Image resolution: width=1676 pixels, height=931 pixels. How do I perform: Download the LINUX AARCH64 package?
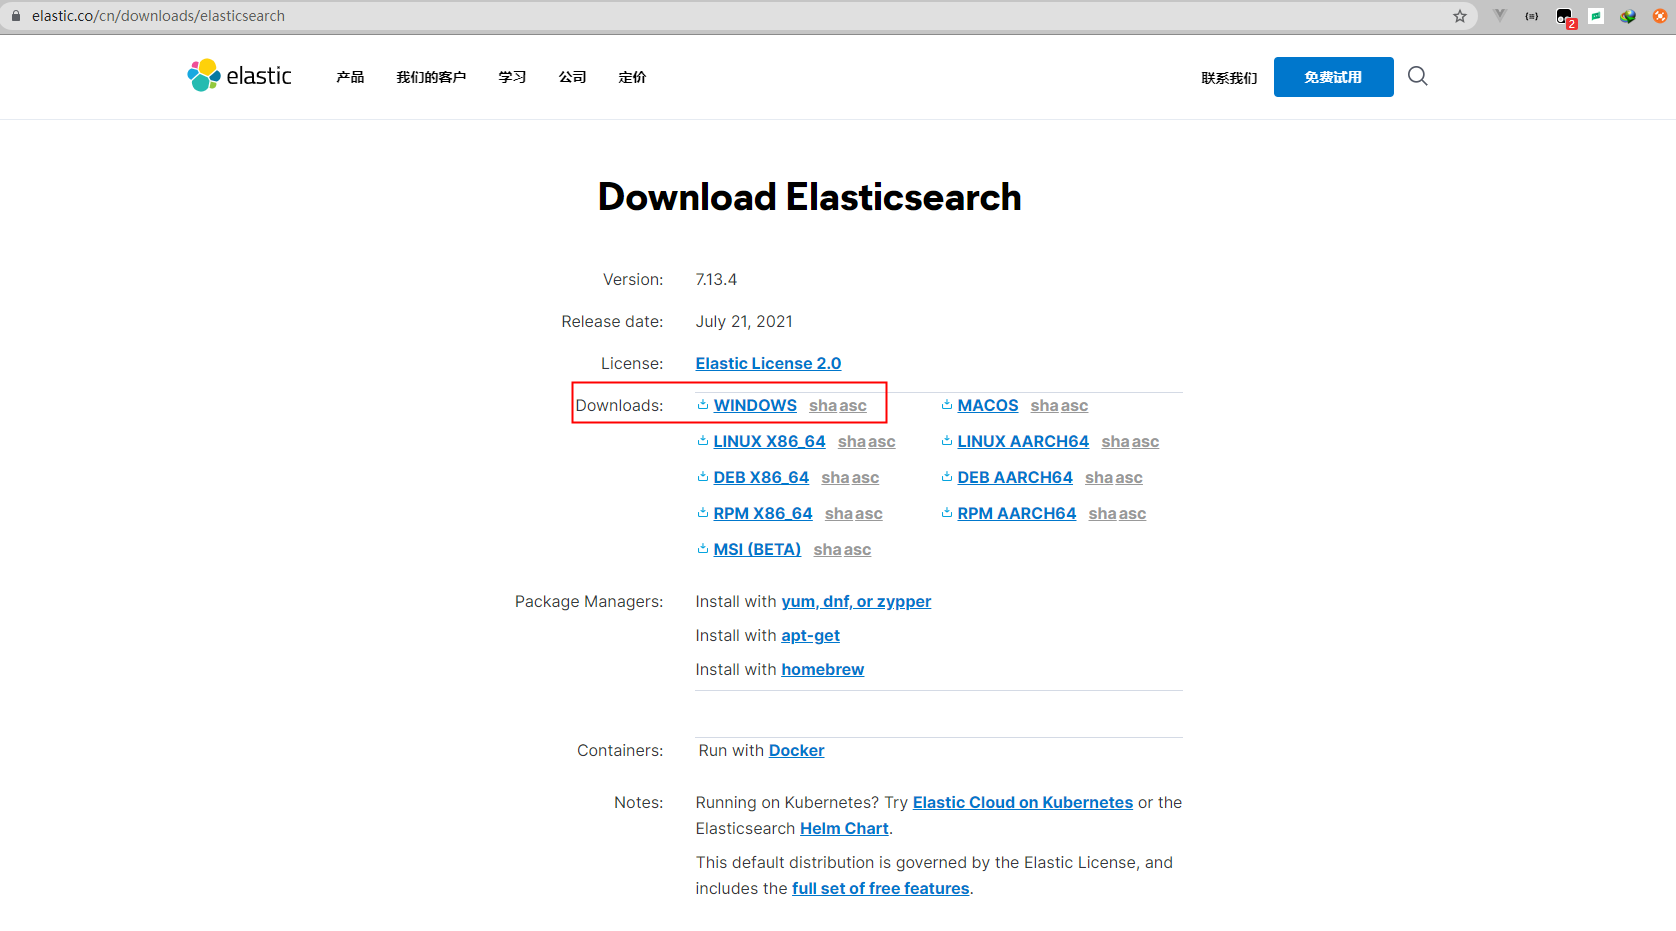[1023, 441]
